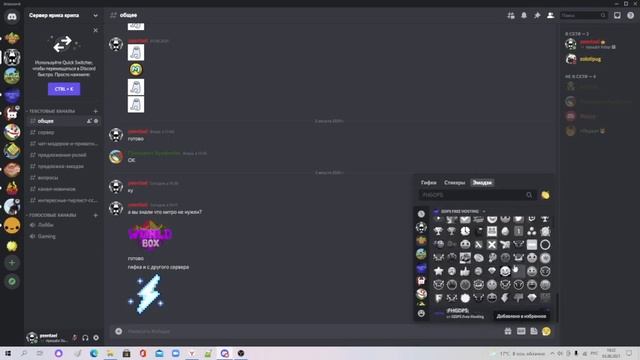Open the gift Nitro icon
Screen dimensions: 640x360
(x=508, y=331)
